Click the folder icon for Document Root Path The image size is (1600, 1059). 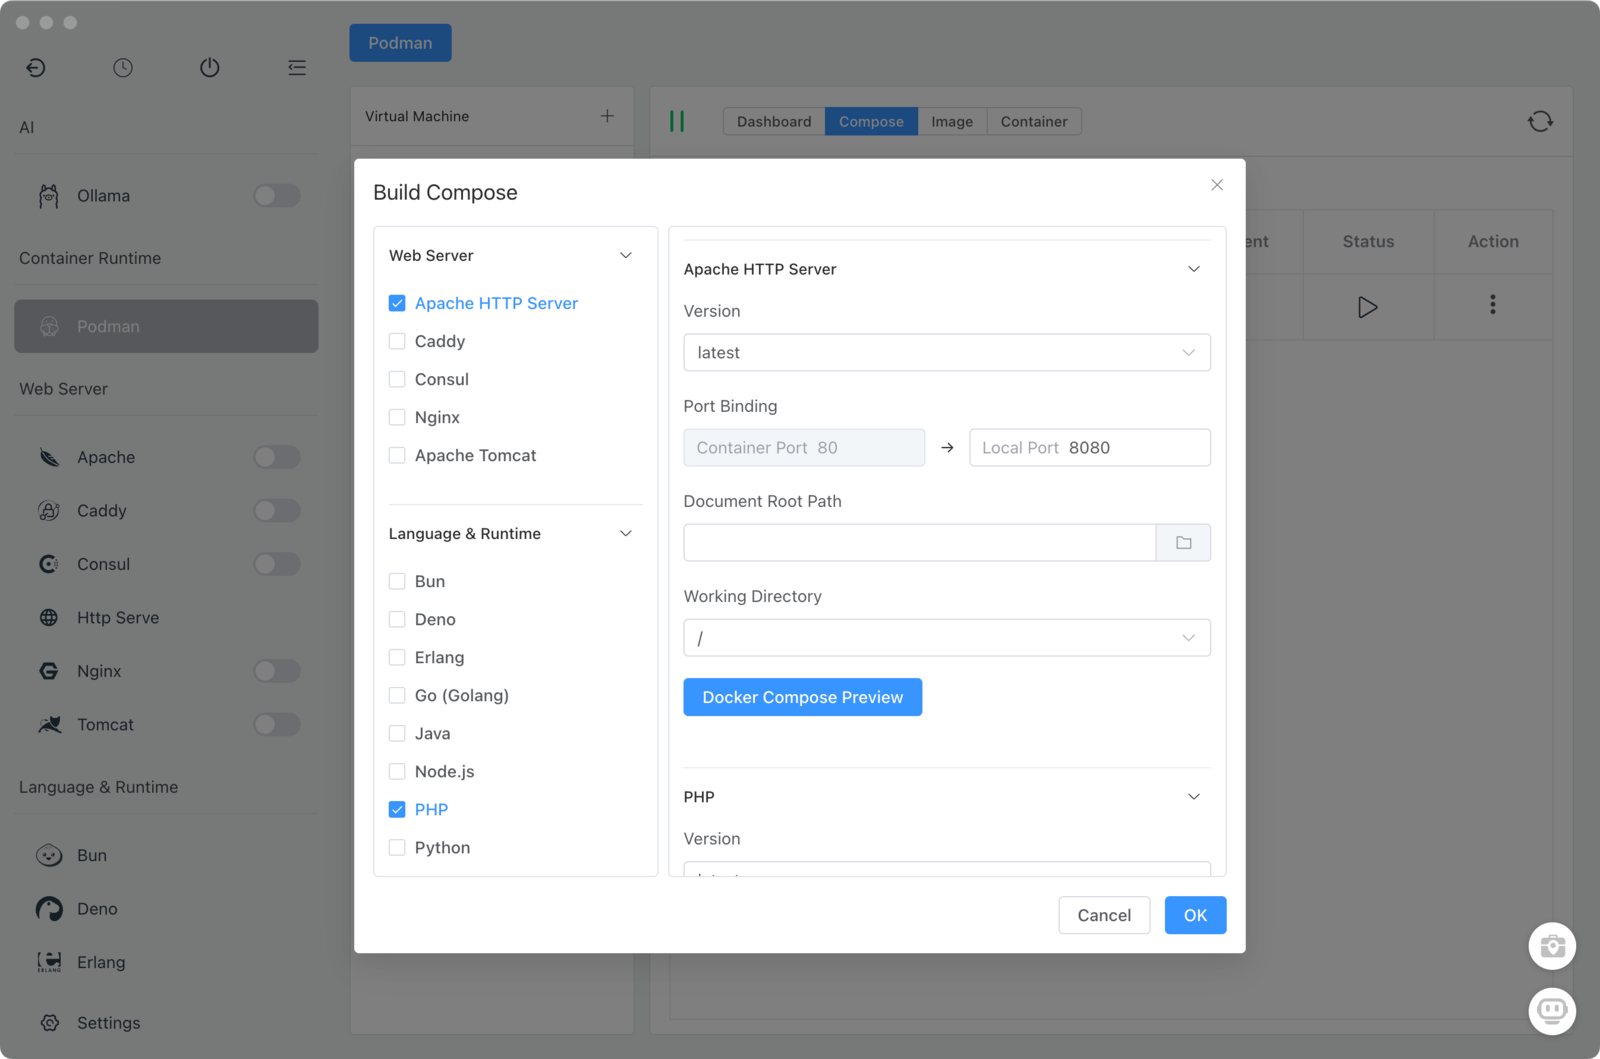(1183, 543)
